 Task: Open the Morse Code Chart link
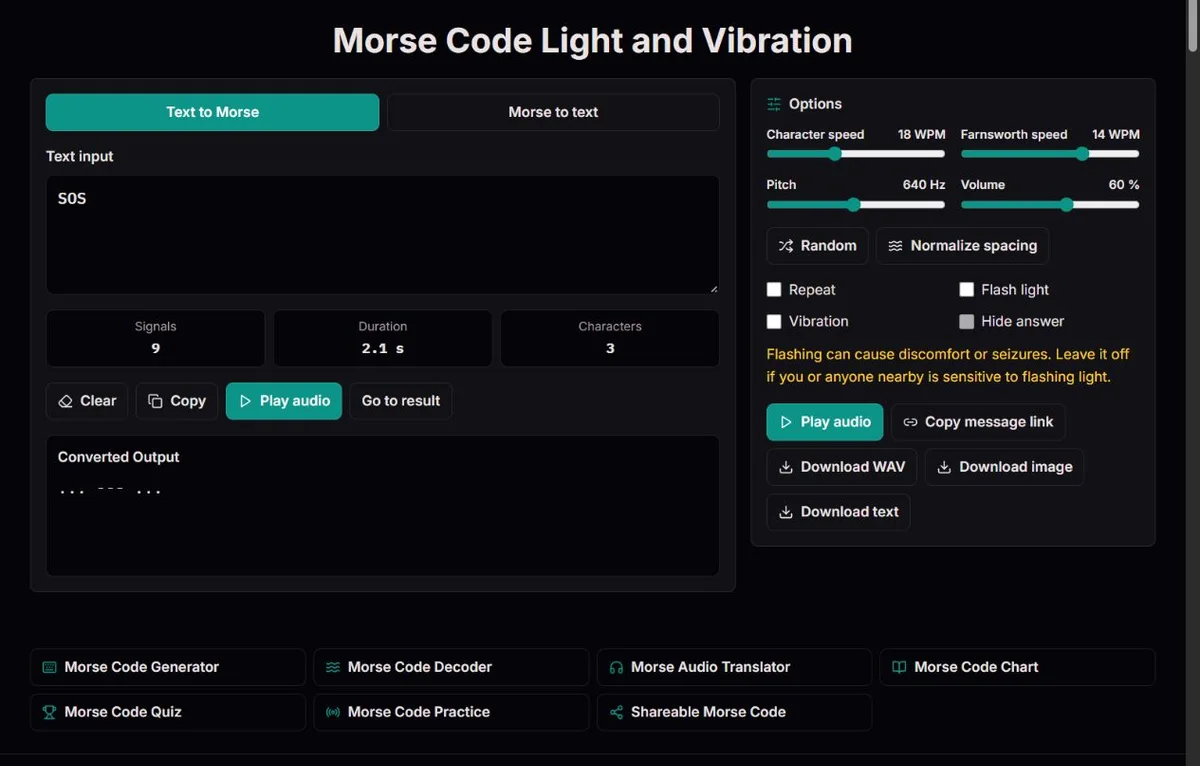point(1017,667)
